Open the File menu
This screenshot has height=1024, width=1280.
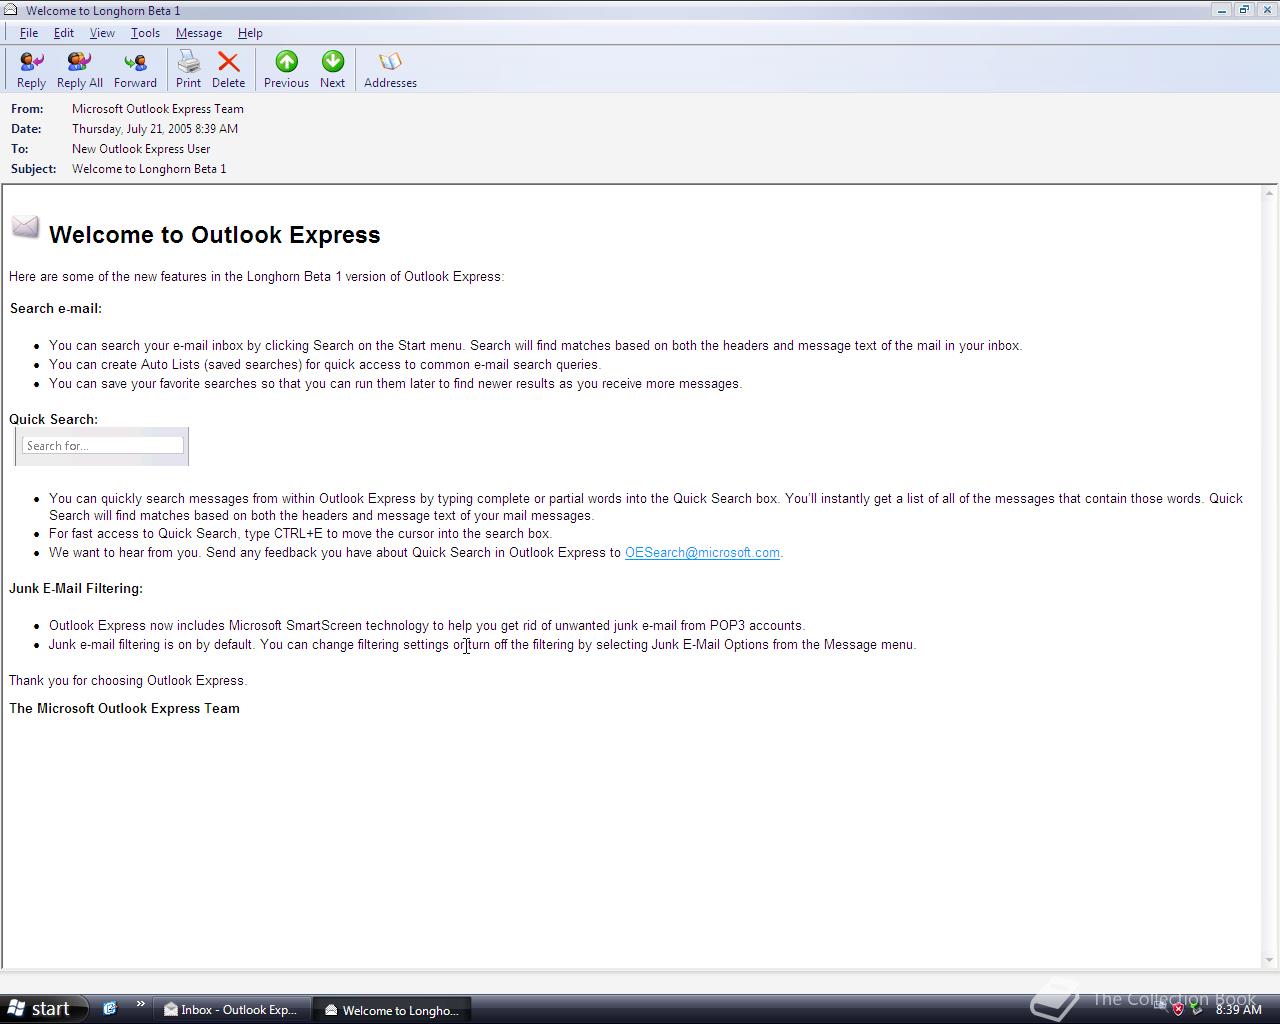29,33
